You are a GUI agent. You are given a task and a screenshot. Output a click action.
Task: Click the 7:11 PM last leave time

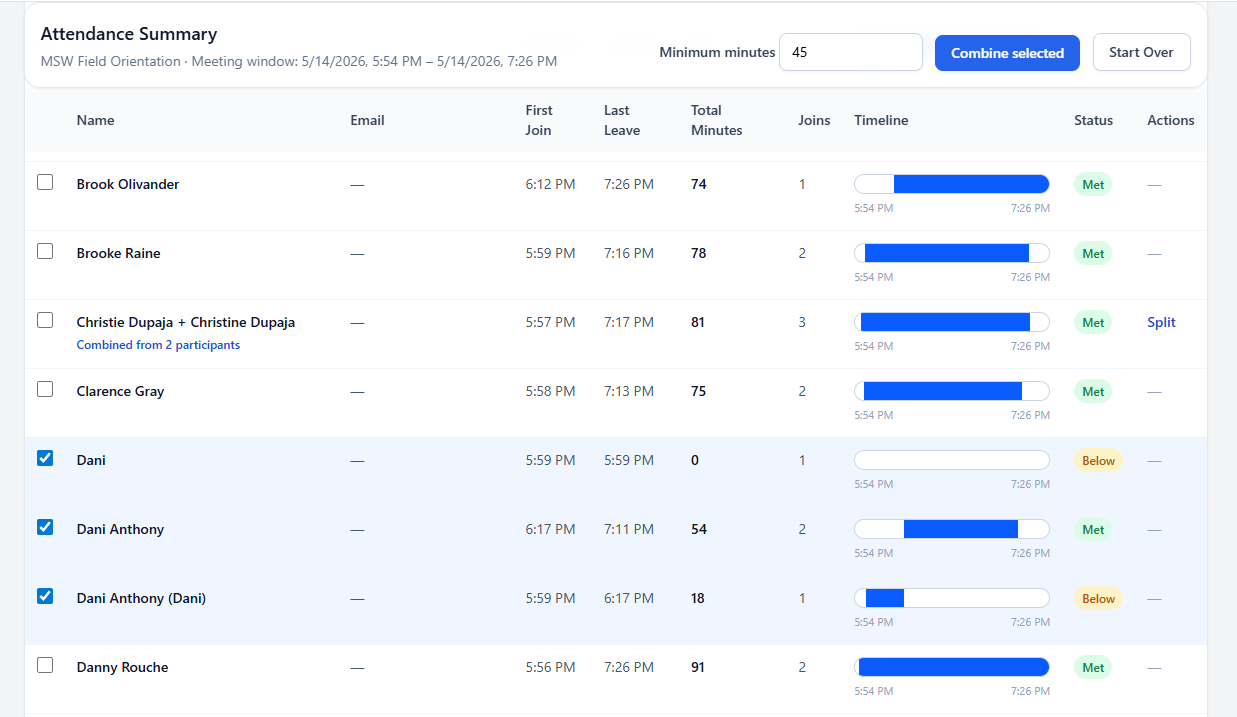(629, 529)
